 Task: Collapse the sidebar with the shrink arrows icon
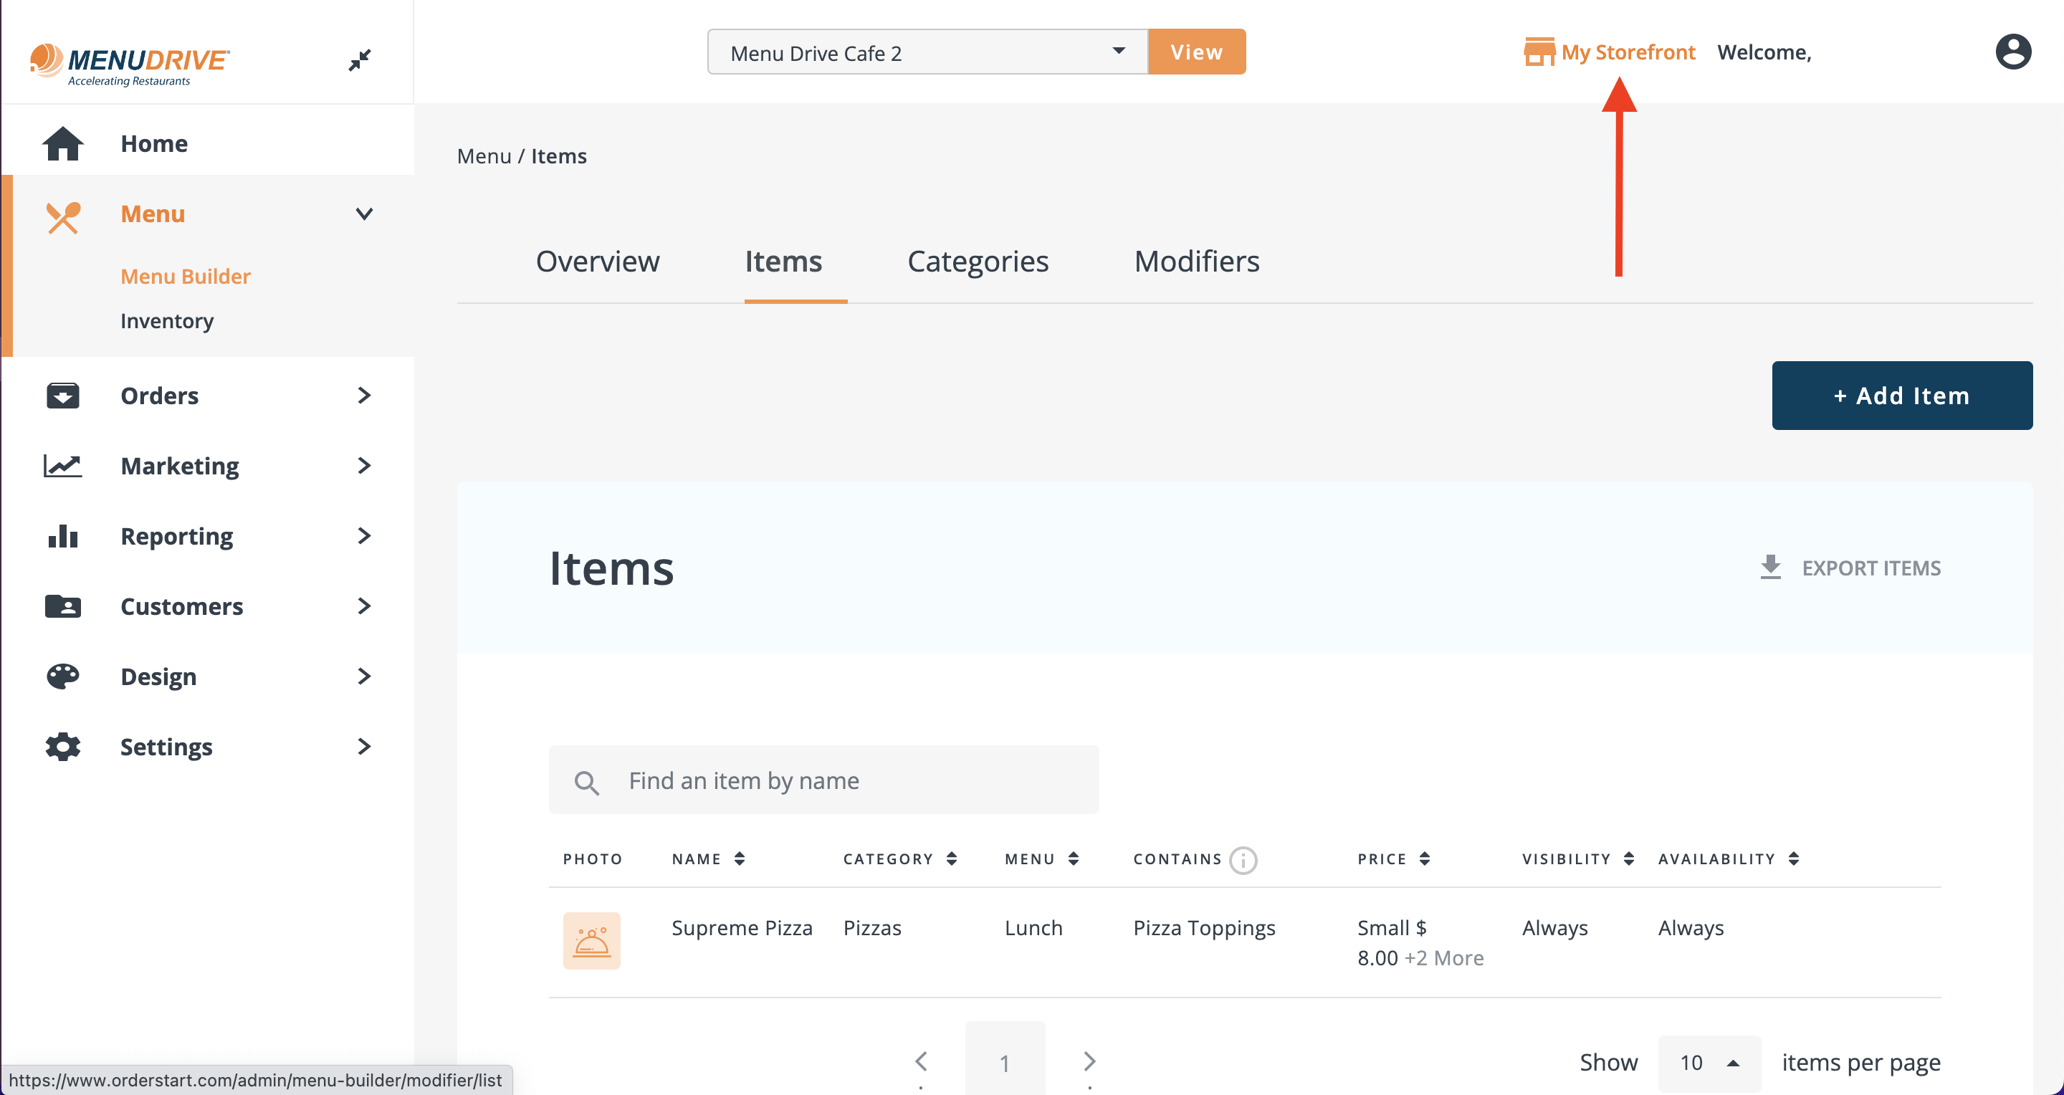tap(360, 60)
